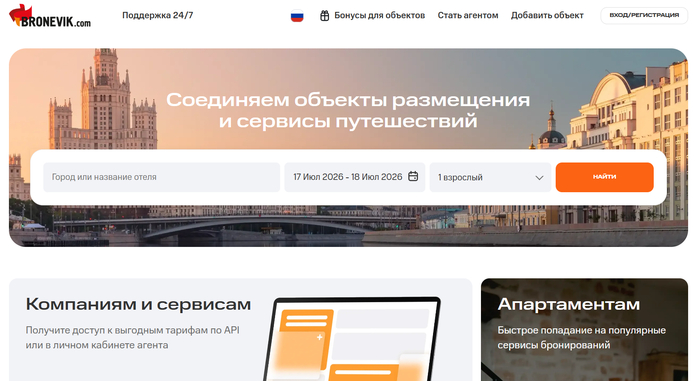Screen dimensions: 700x381
Task: Click the Bronevik.com logo
Action: tap(50, 16)
